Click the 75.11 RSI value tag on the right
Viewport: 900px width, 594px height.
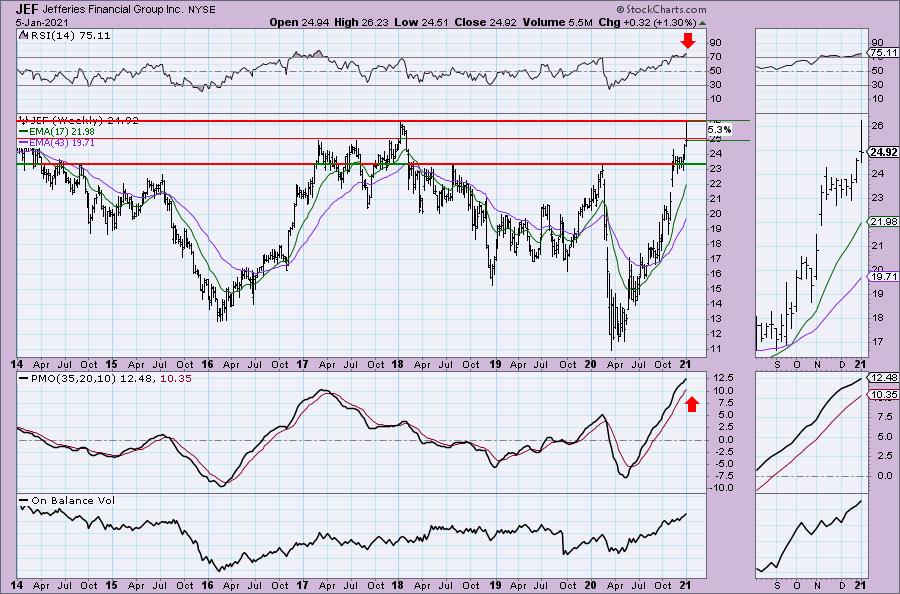(884, 53)
